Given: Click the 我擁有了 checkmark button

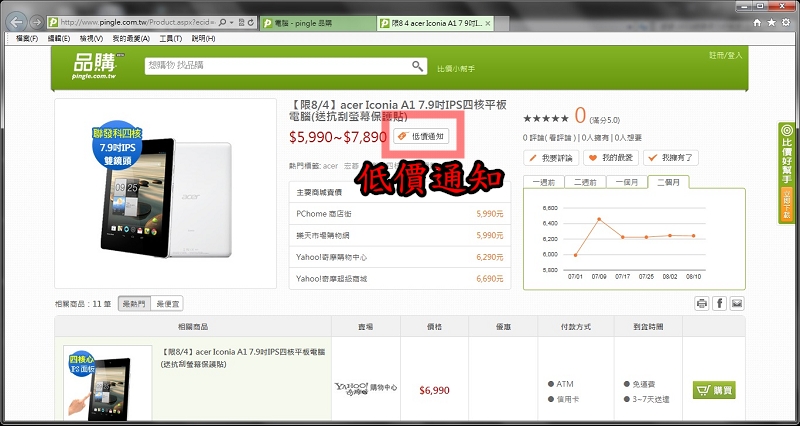Looking at the screenshot, I should click(670, 158).
